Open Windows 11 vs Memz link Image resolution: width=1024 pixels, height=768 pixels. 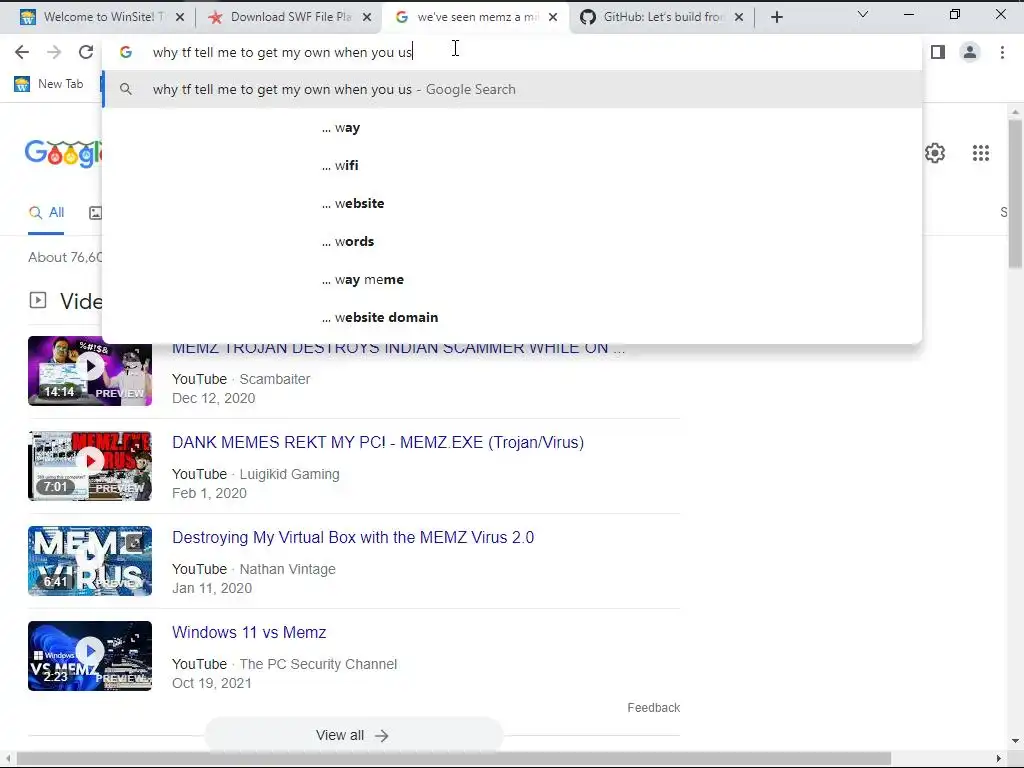(249, 632)
